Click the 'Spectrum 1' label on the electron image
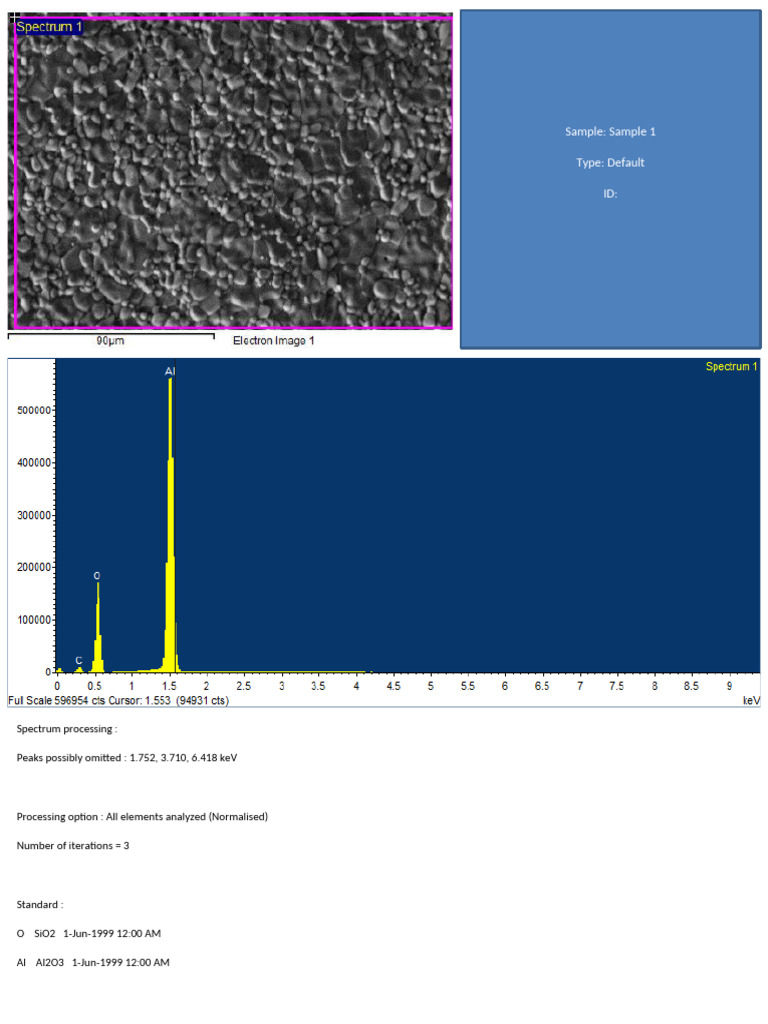The image size is (768, 1024). click(x=49, y=27)
